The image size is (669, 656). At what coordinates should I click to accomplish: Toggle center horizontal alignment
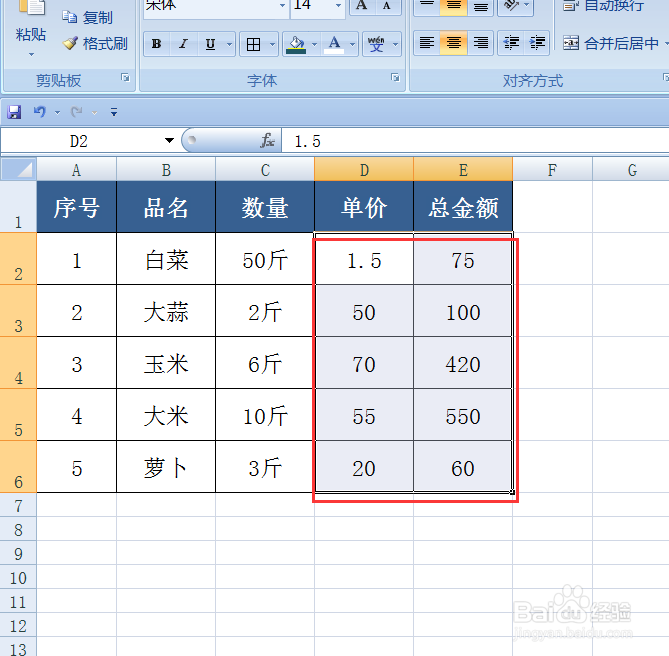point(454,43)
